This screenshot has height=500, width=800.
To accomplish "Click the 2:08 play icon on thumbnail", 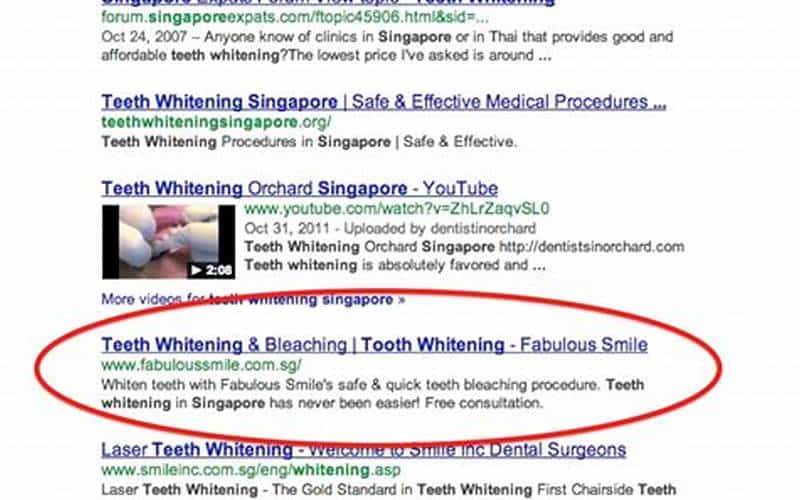I will [211, 270].
